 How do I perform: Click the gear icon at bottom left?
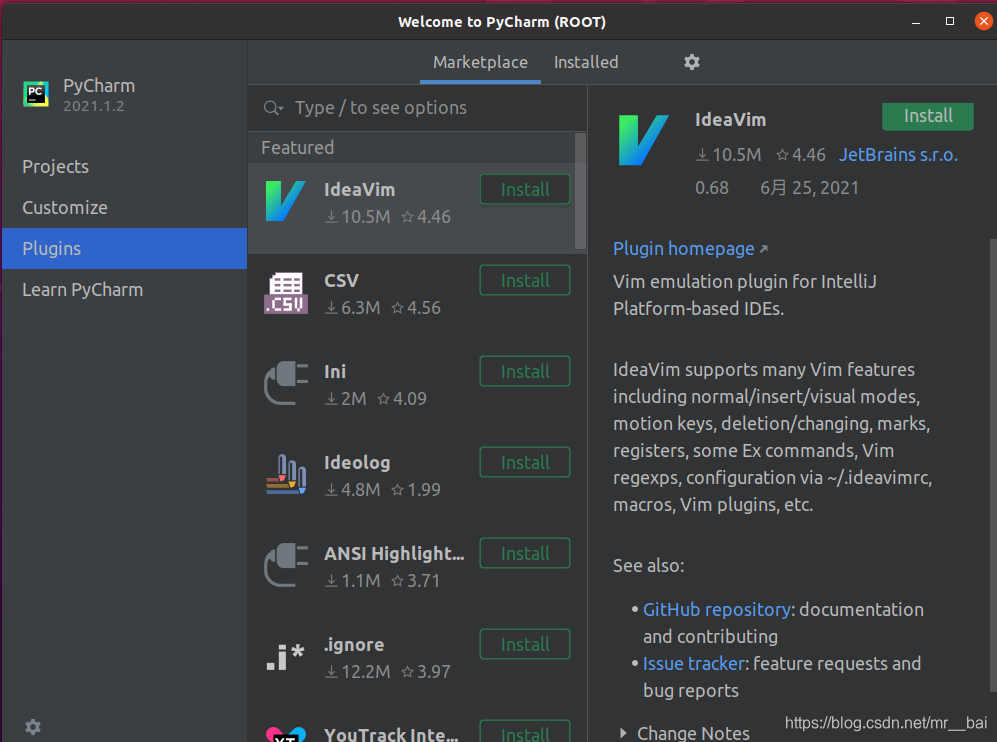point(32,727)
